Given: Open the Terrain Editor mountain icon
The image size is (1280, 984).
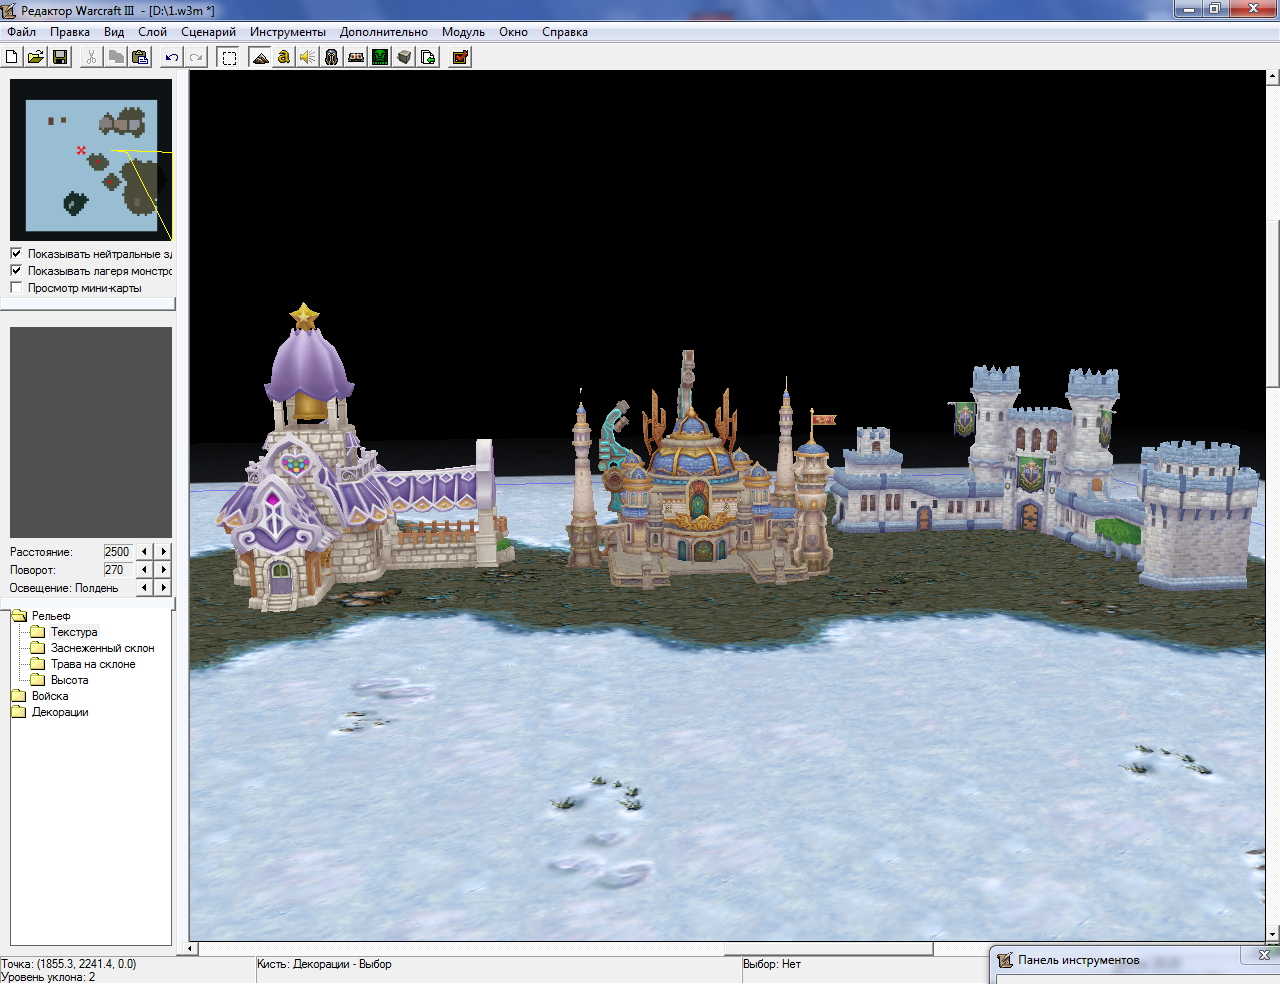Looking at the screenshot, I should point(260,57).
